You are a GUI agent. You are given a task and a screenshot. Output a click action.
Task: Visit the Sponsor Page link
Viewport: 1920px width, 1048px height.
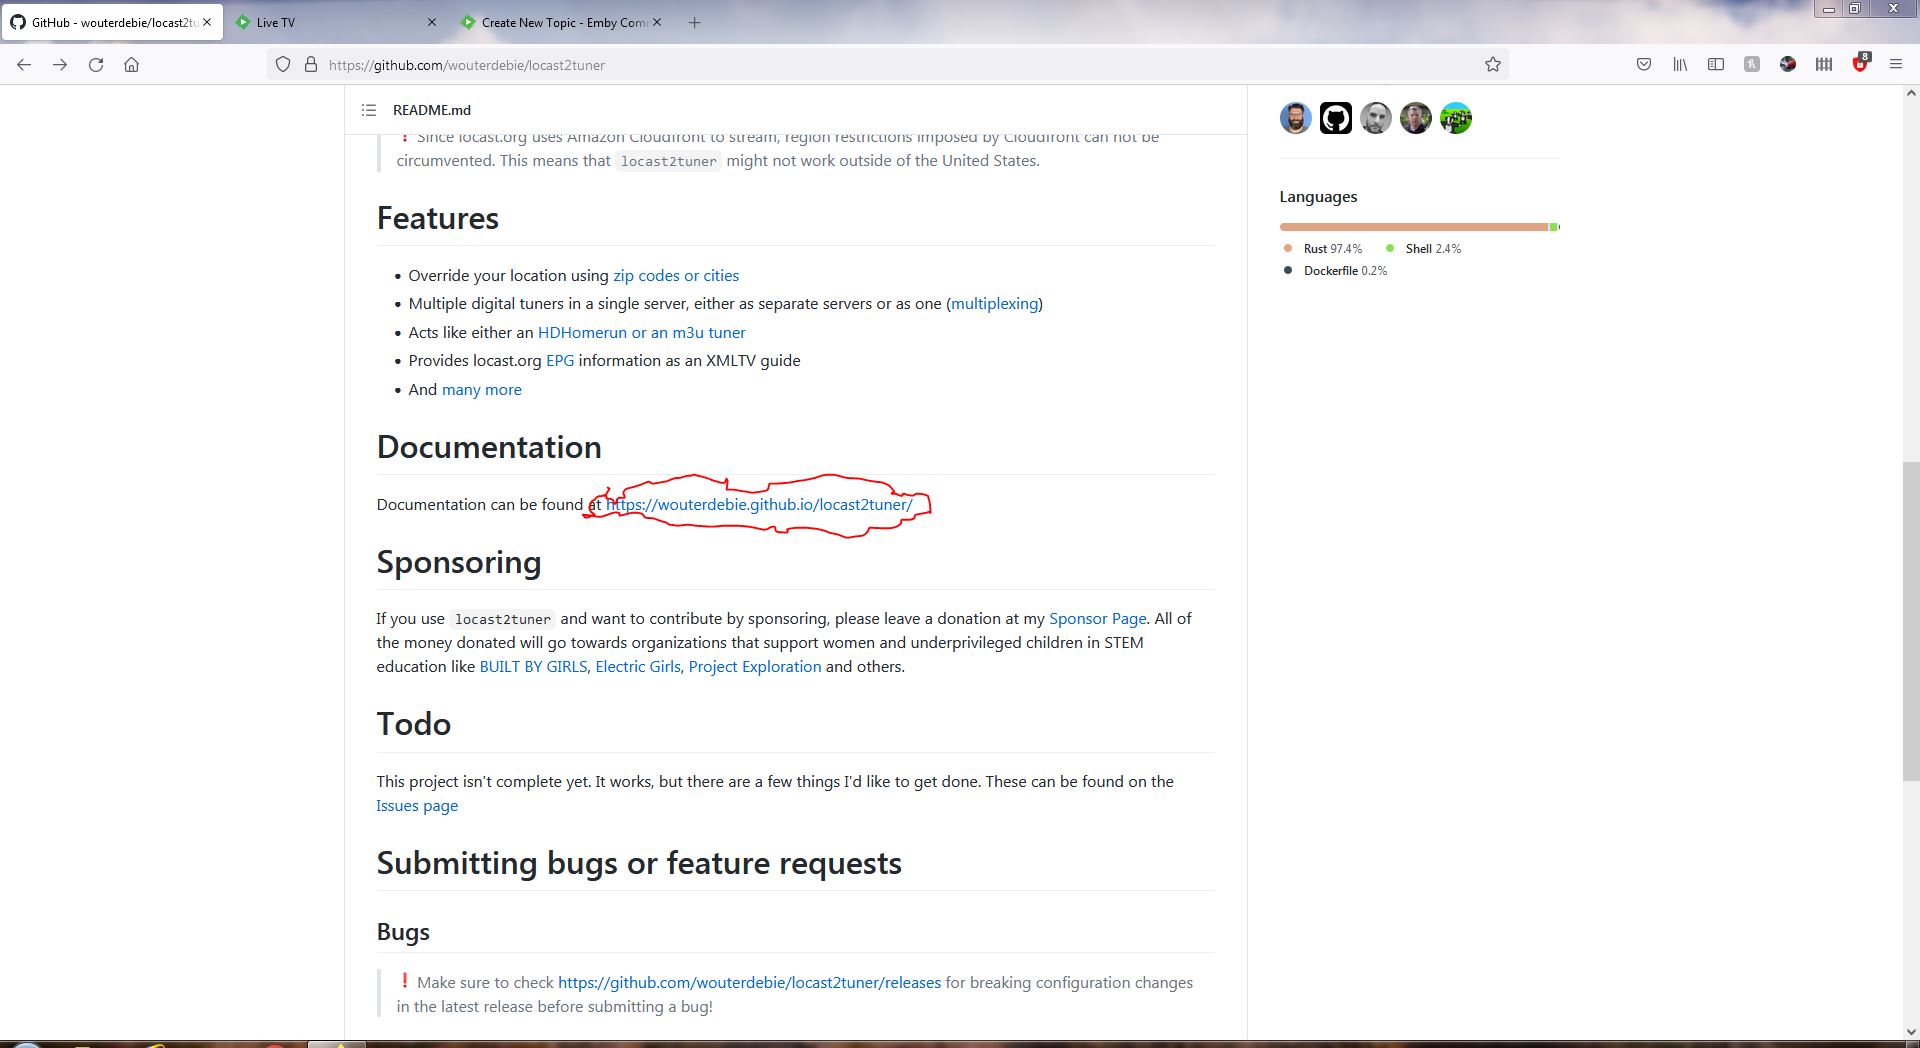click(1097, 619)
